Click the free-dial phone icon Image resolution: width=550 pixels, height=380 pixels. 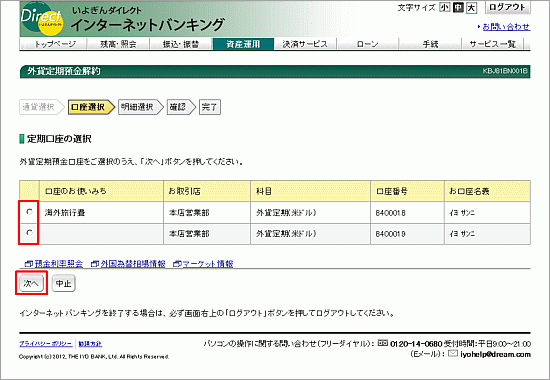[x=383, y=343]
